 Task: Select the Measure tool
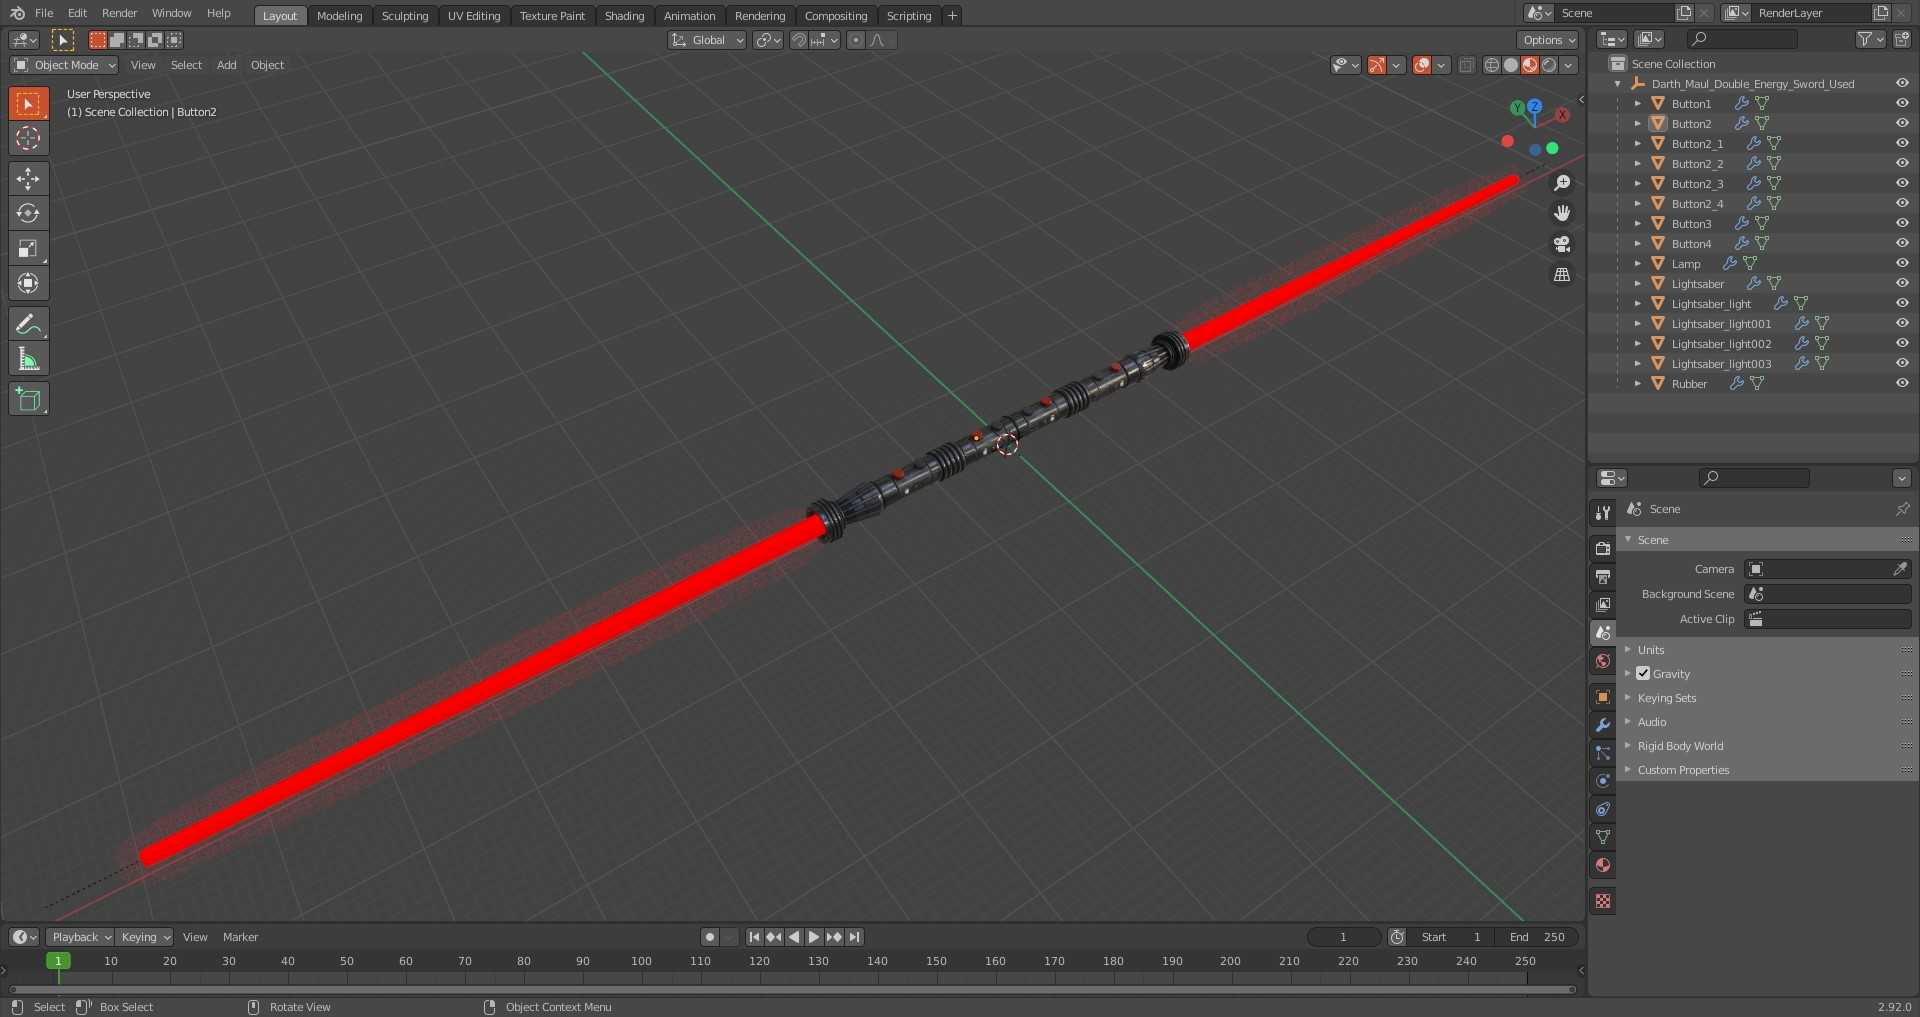pos(28,359)
